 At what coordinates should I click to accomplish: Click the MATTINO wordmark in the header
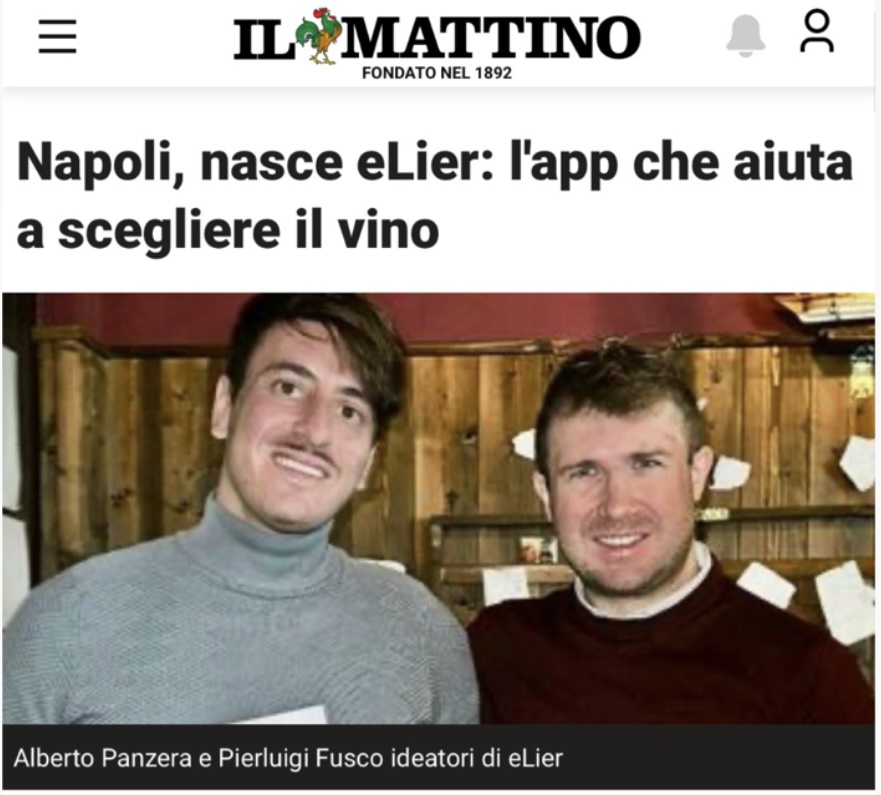click(x=489, y=38)
